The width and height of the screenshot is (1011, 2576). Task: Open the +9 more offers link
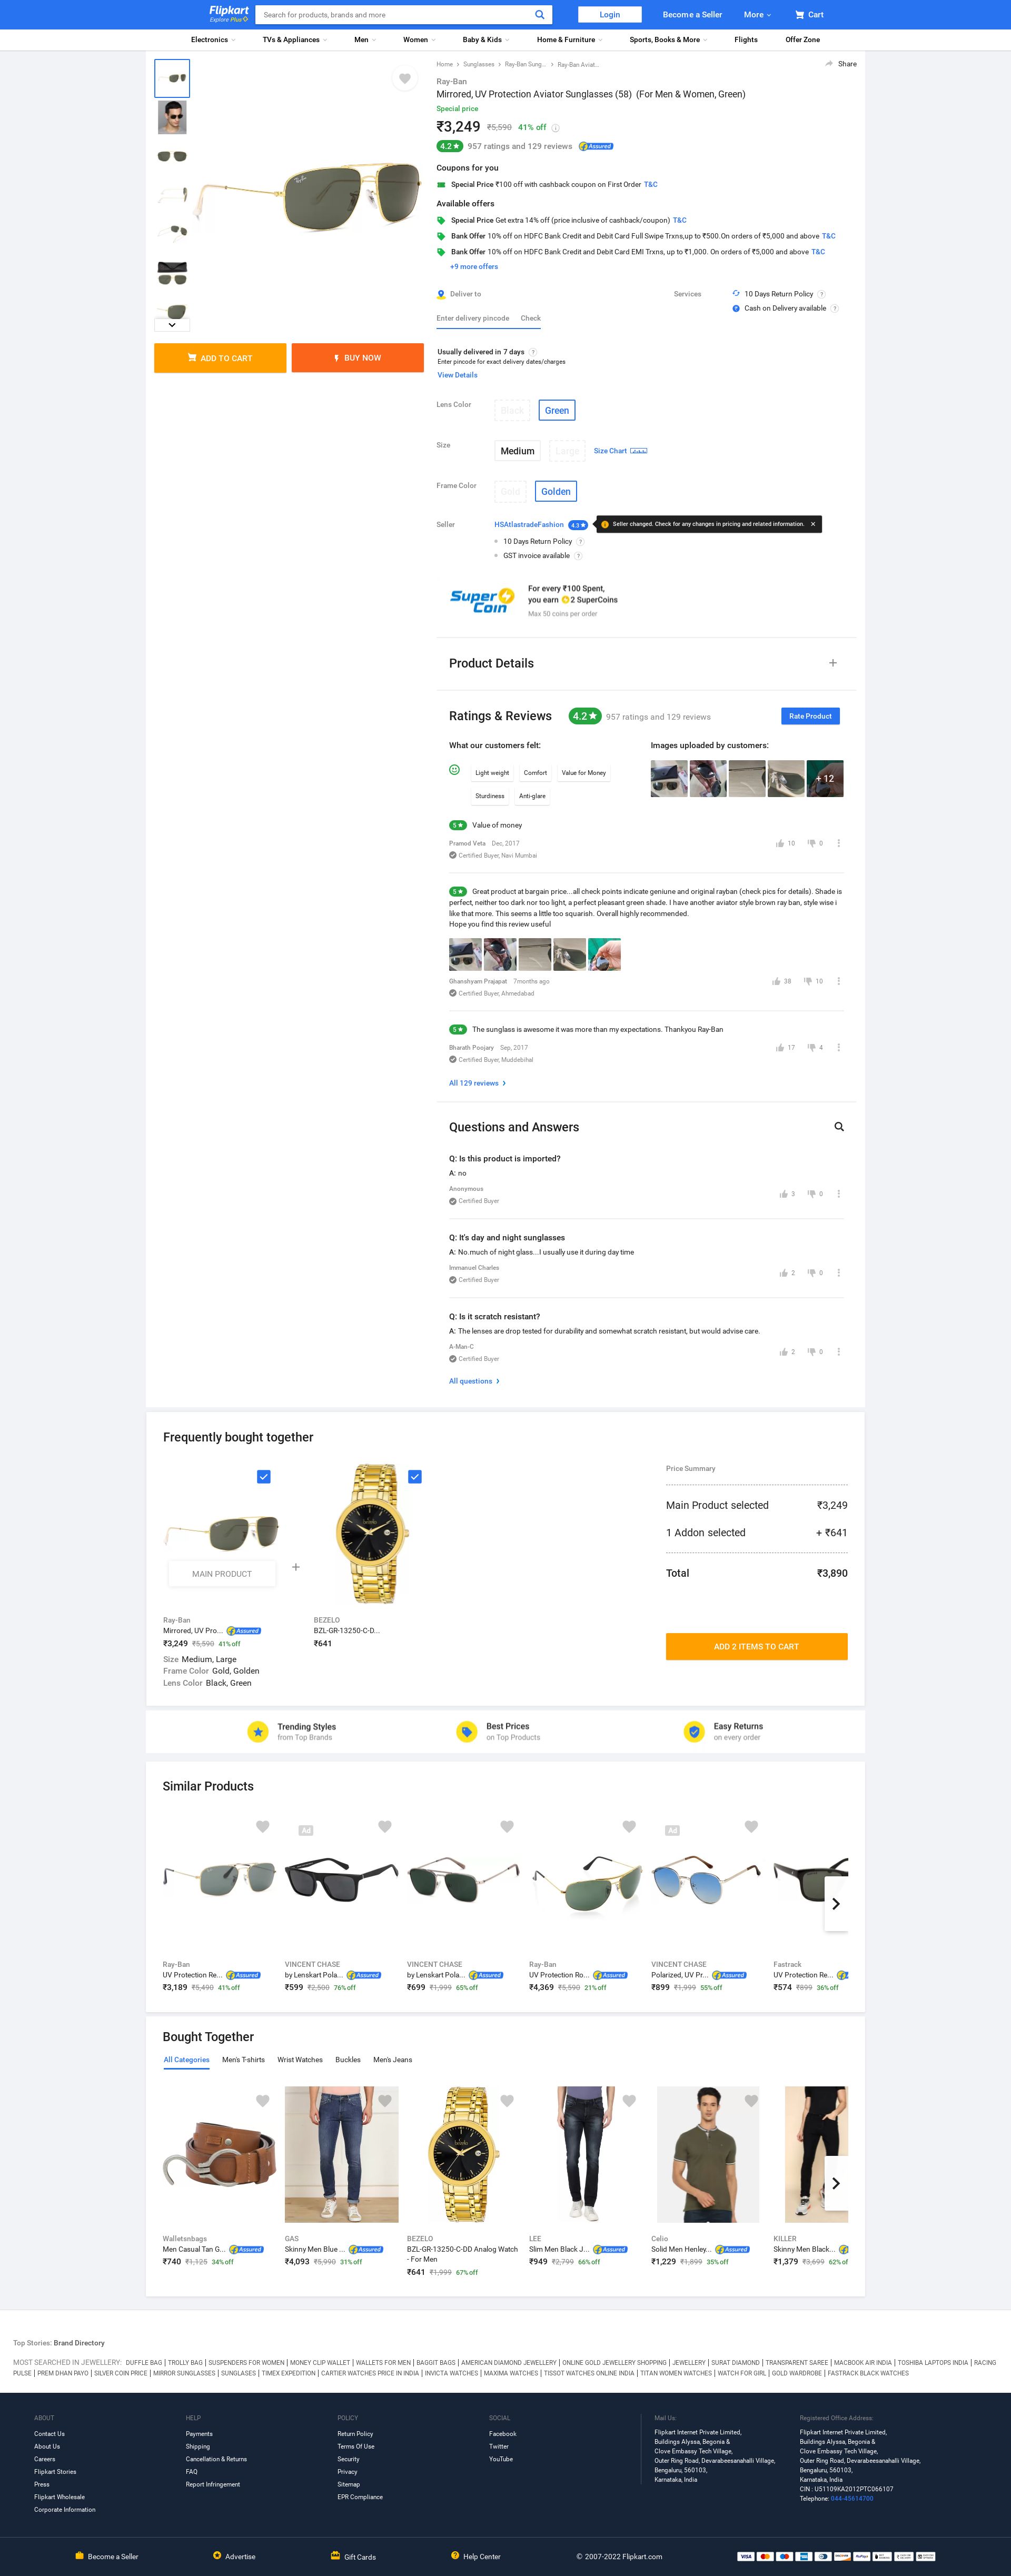click(x=474, y=267)
